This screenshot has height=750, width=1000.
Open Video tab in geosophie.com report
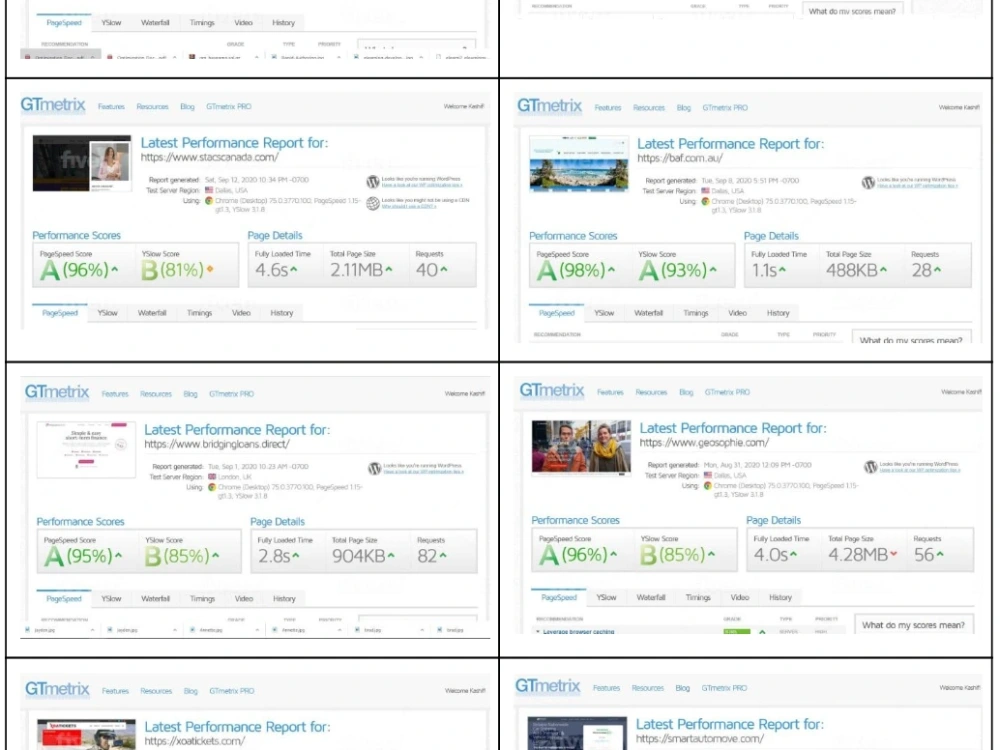point(740,598)
